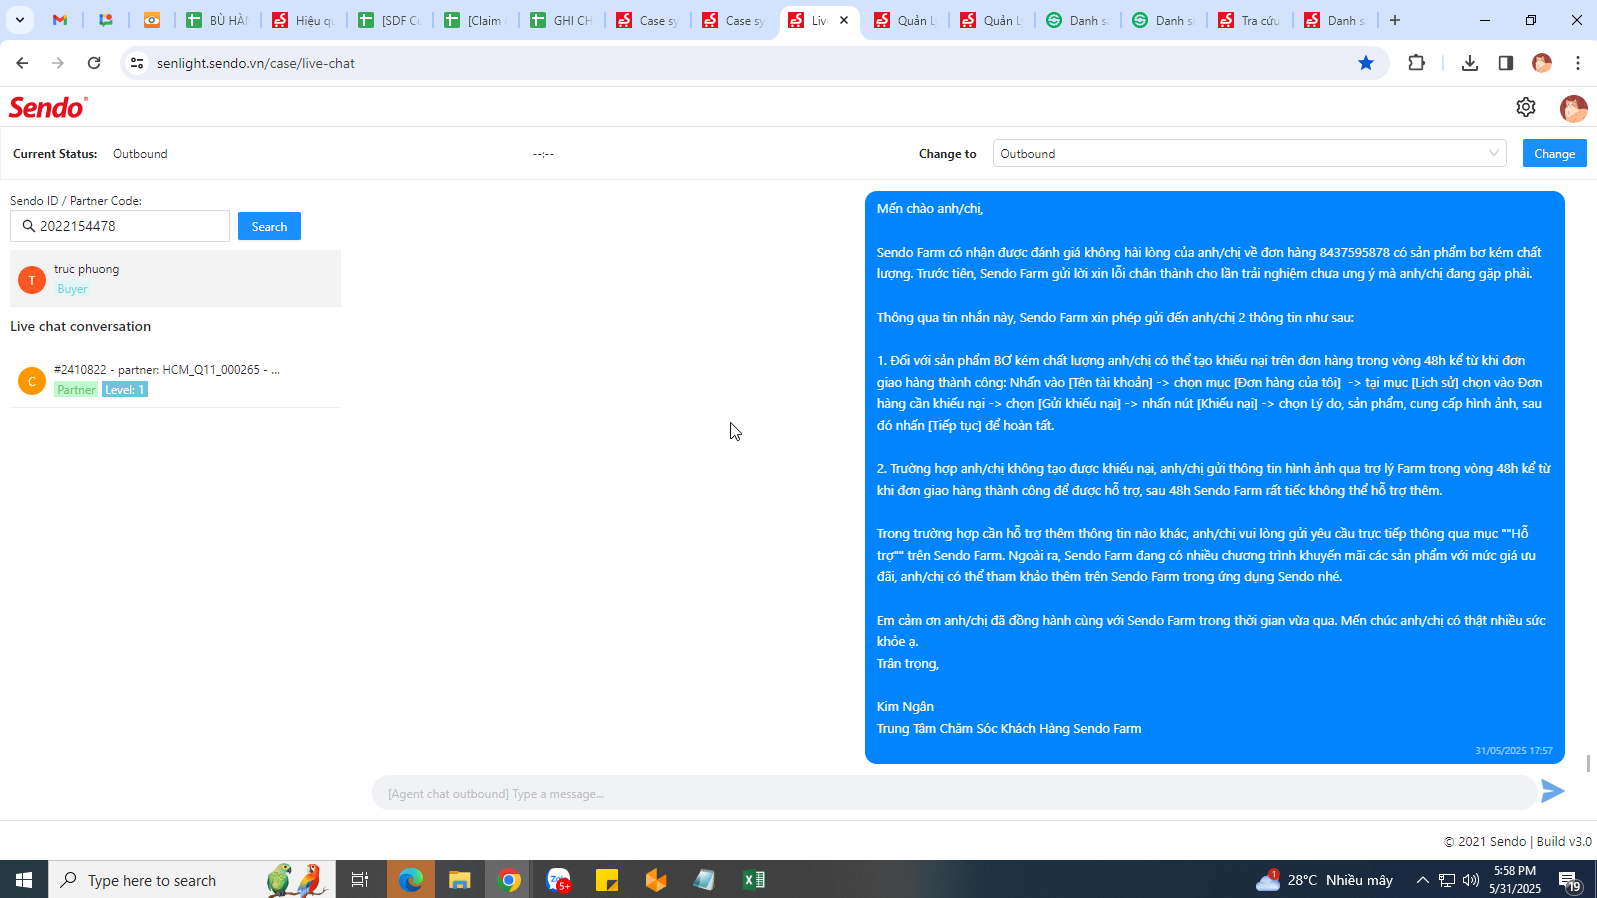The width and height of the screenshot is (1597, 898).
Task: Show hidden system tray icons
Action: pyautogui.click(x=1422, y=880)
